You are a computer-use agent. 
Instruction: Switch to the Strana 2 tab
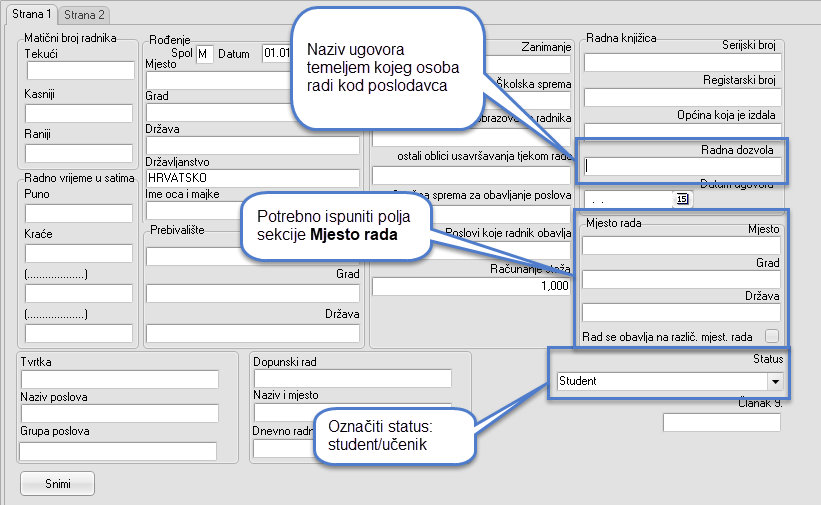[84, 15]
